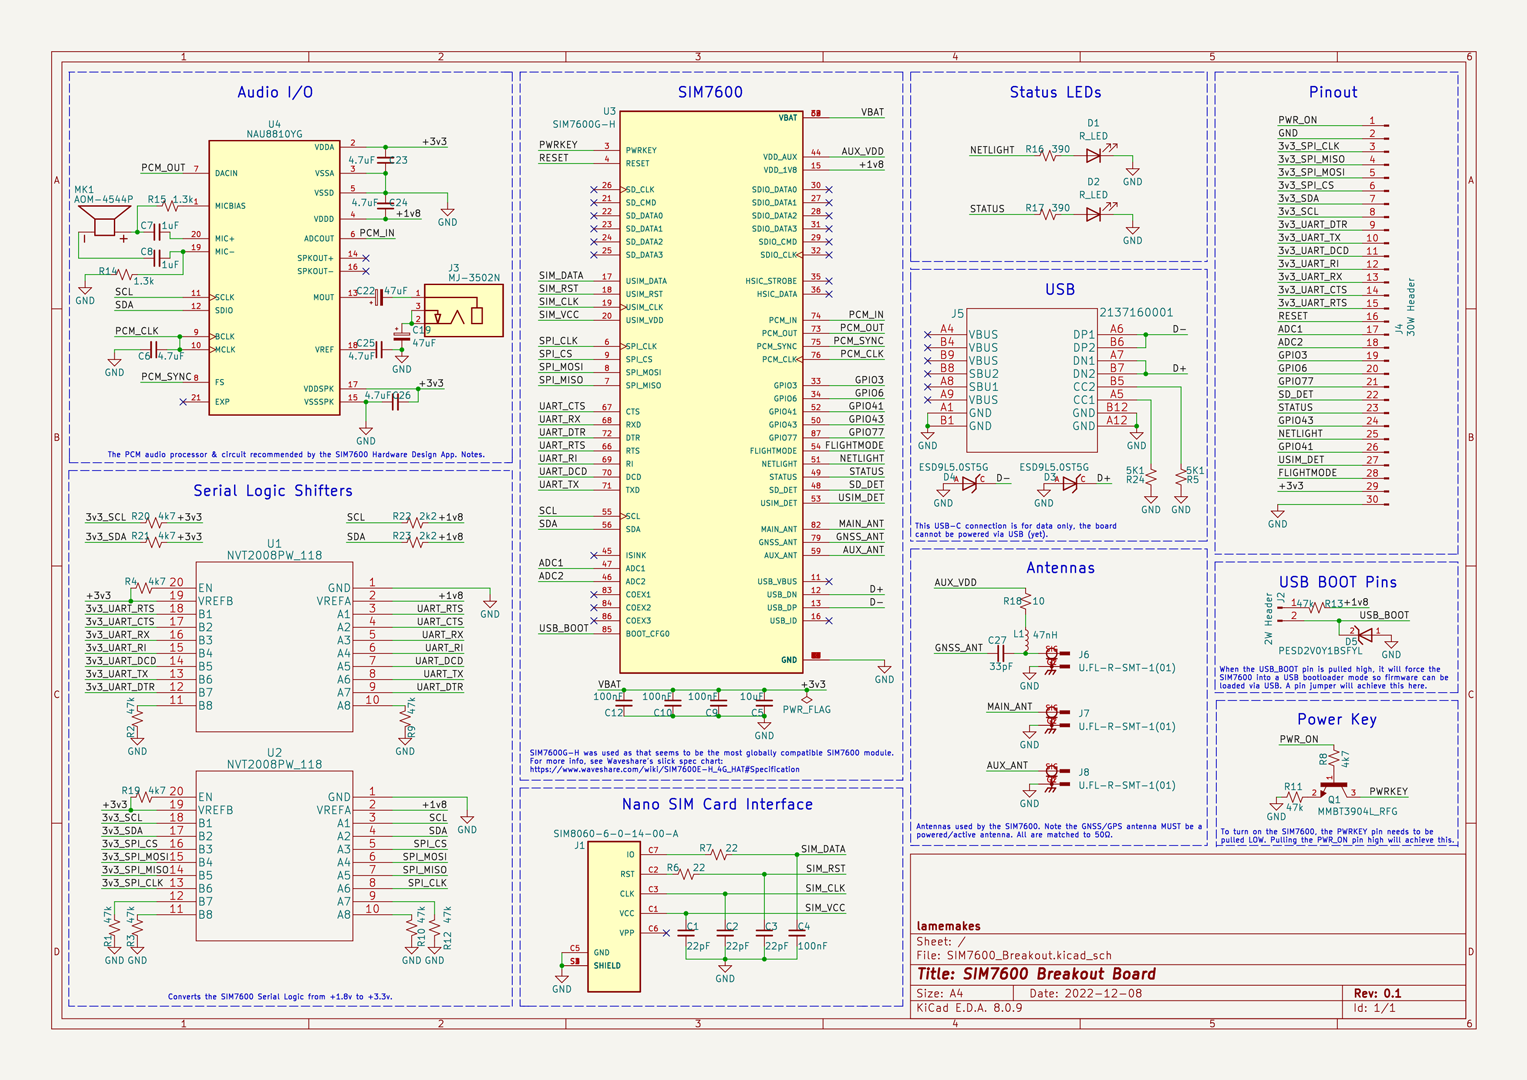The image size is (1527, 1080).
Task: Click the MK1 microphone symbol
Action: pos(106,221)
